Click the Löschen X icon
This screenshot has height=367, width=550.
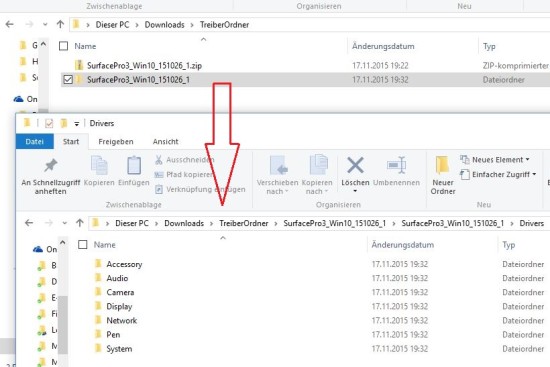pyautogui.click(x=355, y=165)
